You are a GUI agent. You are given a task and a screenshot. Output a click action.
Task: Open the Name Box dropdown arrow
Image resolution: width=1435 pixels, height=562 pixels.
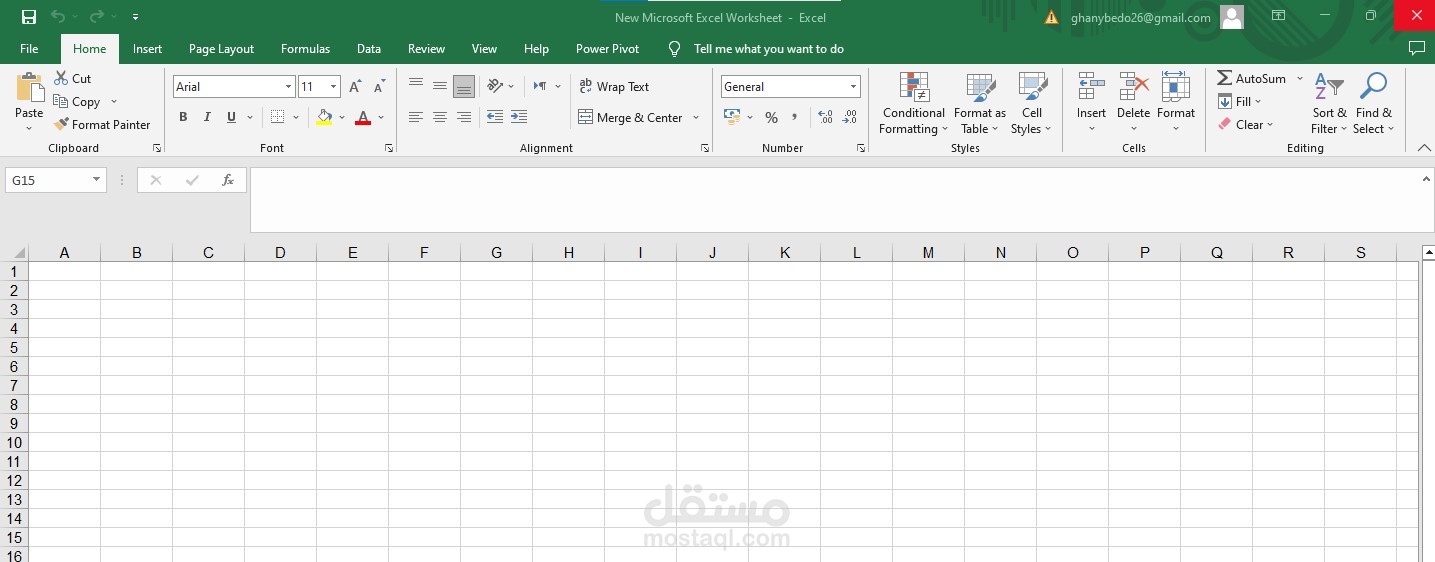[97, 180]
